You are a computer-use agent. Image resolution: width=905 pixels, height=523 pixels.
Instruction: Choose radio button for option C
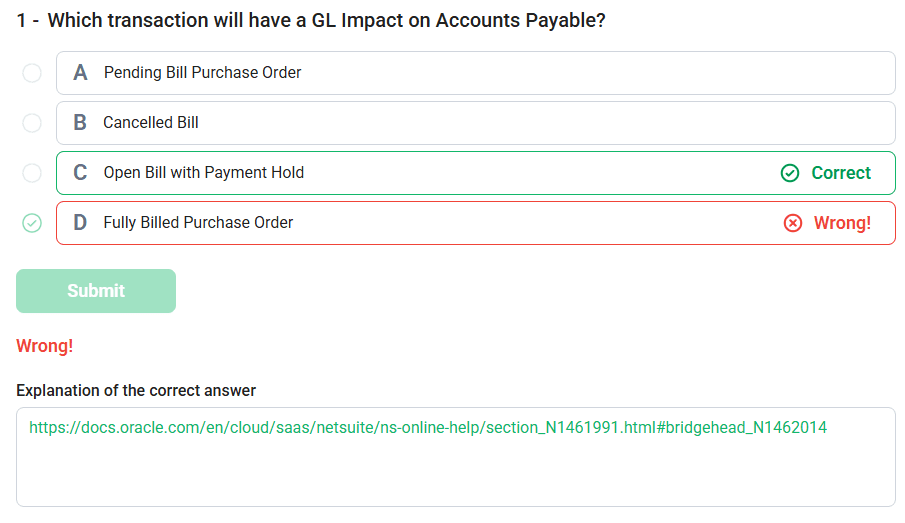(32, 173)
